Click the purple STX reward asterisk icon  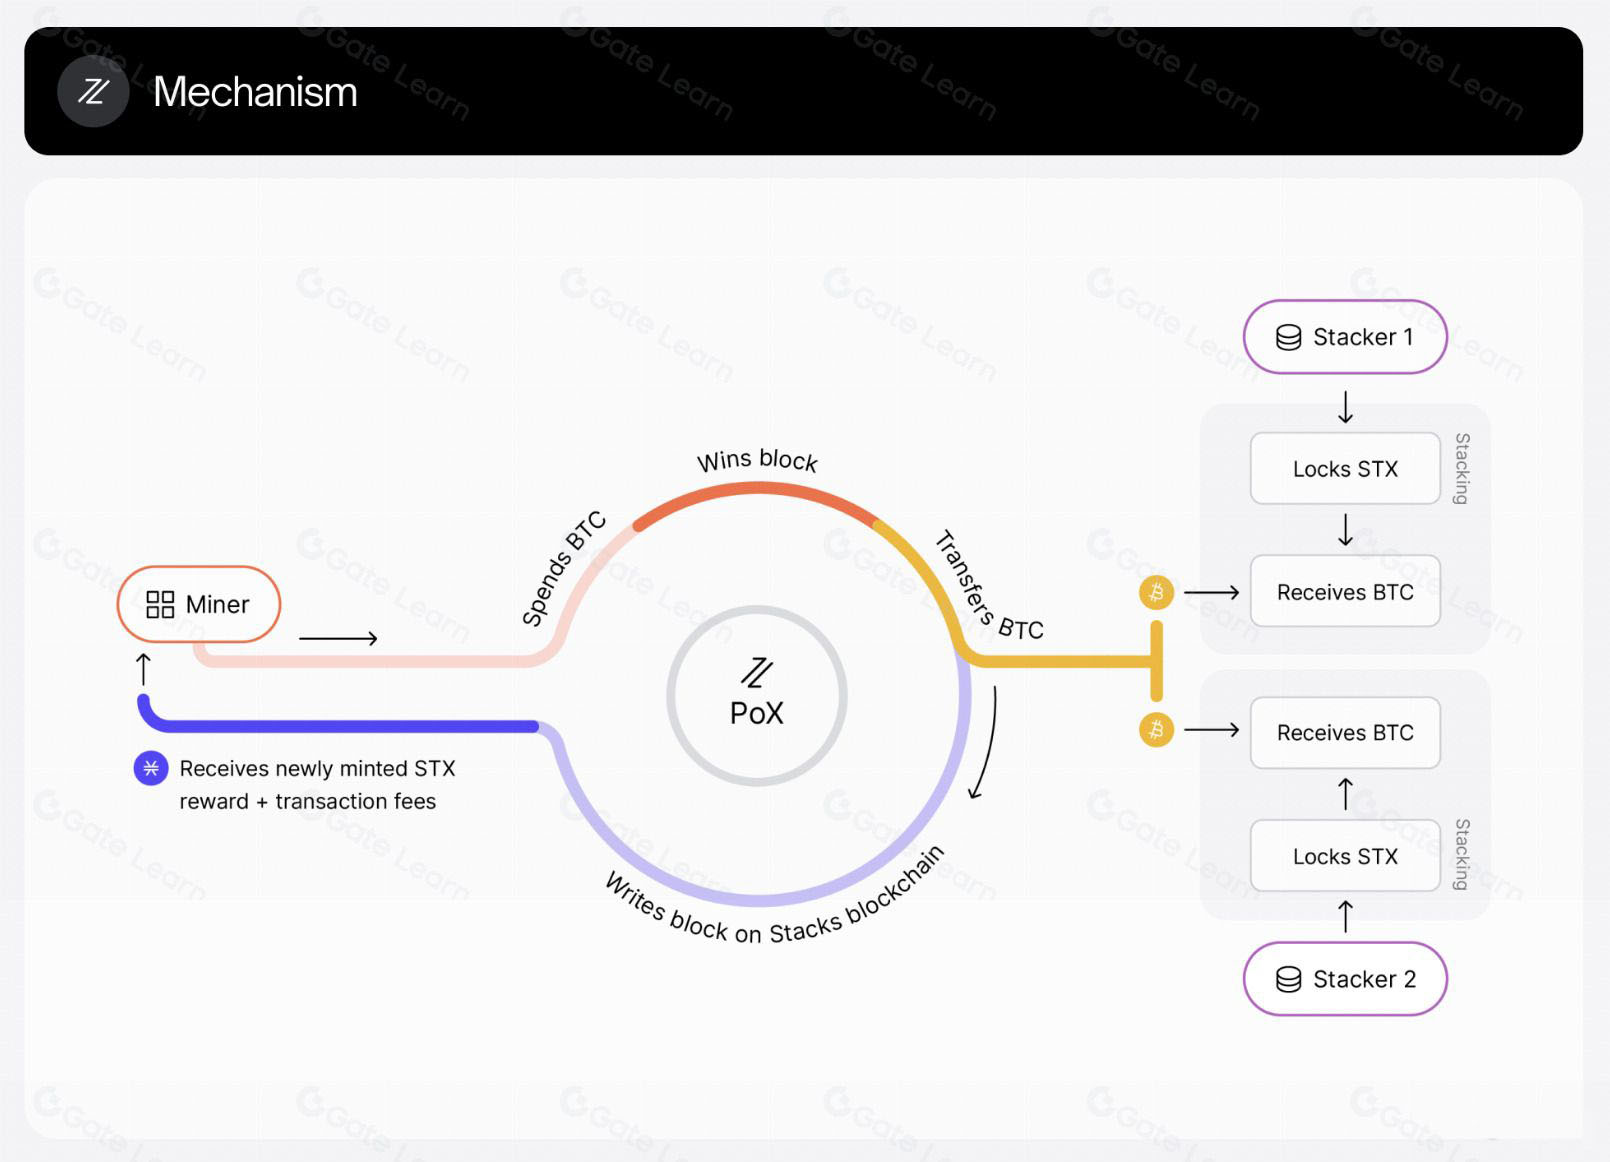click(x=151, y=768)
